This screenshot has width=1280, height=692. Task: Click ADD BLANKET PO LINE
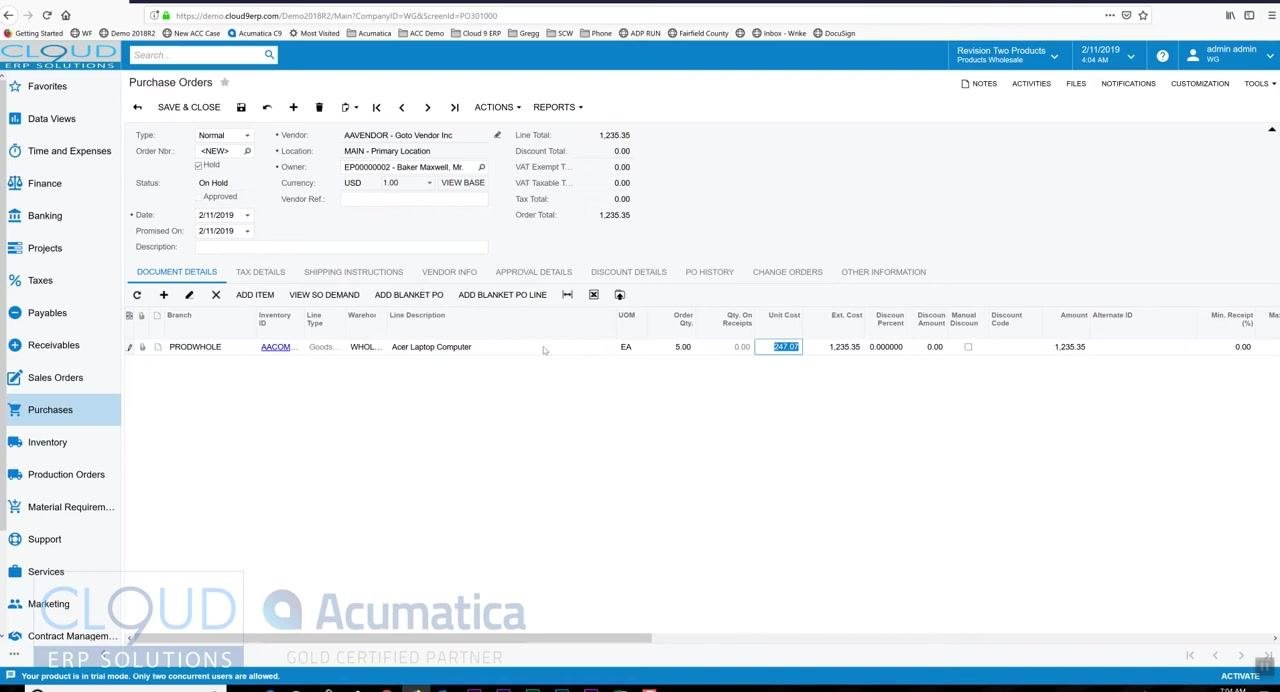pyautogui.click(x=502, y=295)
